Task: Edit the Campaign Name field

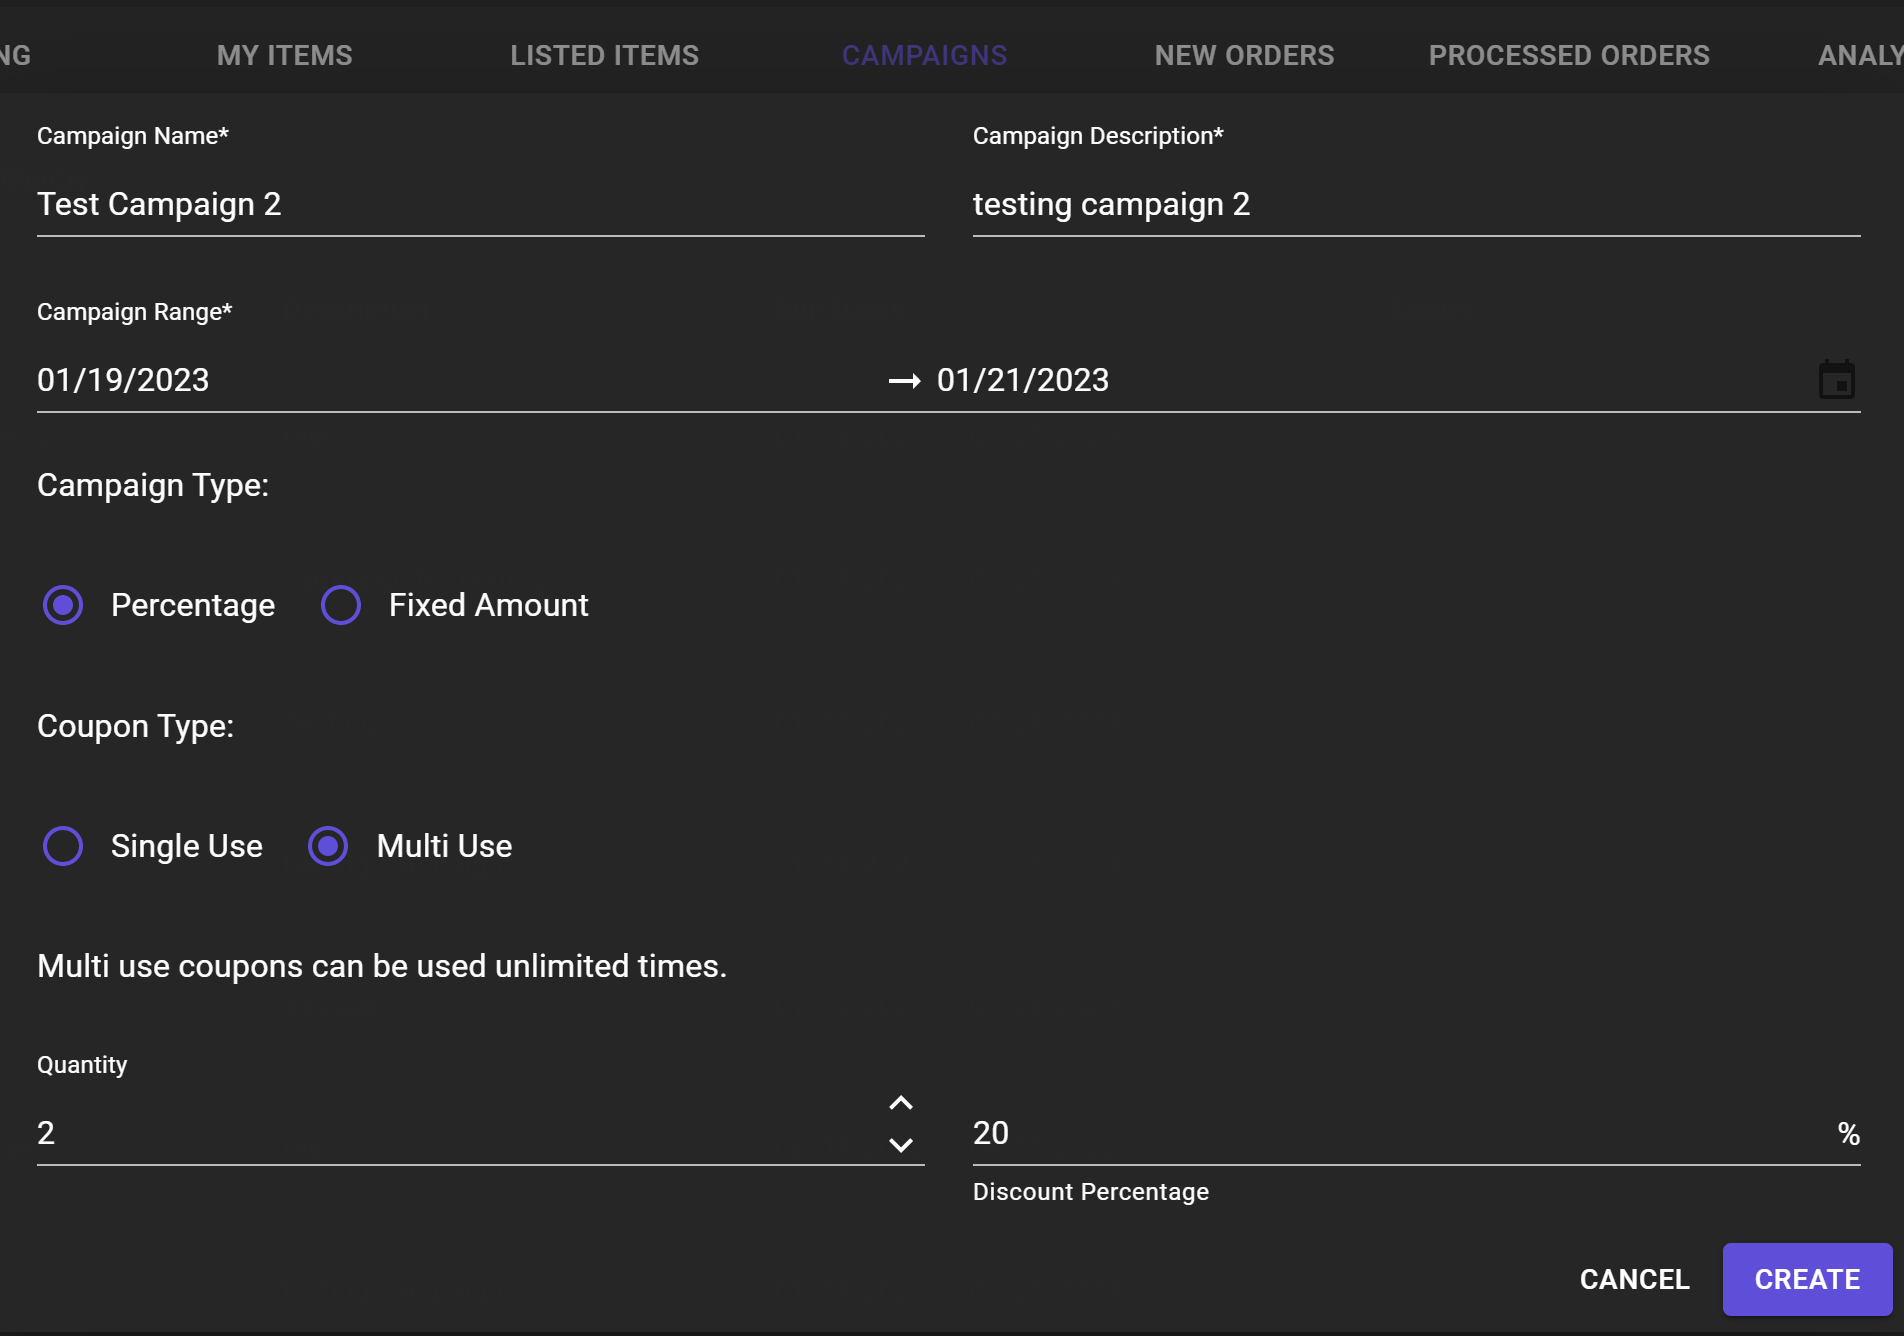Action: coord(480,205)
